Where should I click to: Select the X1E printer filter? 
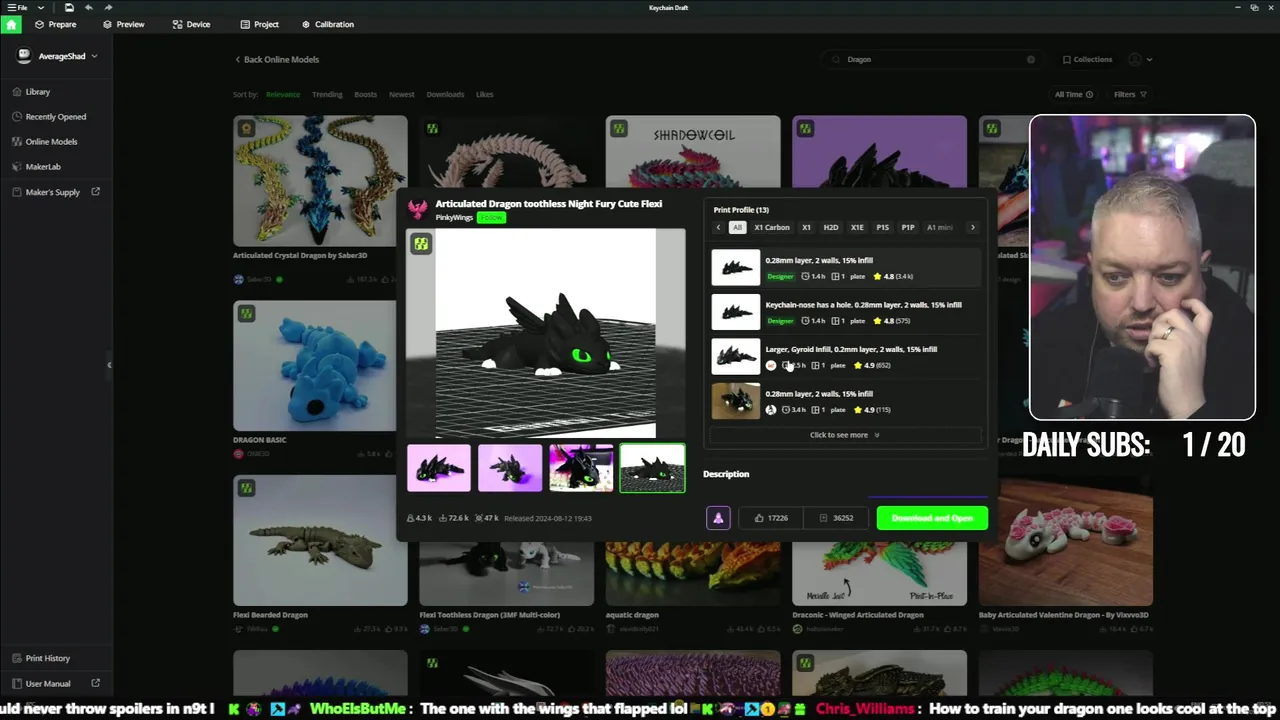tap(857, 227)
